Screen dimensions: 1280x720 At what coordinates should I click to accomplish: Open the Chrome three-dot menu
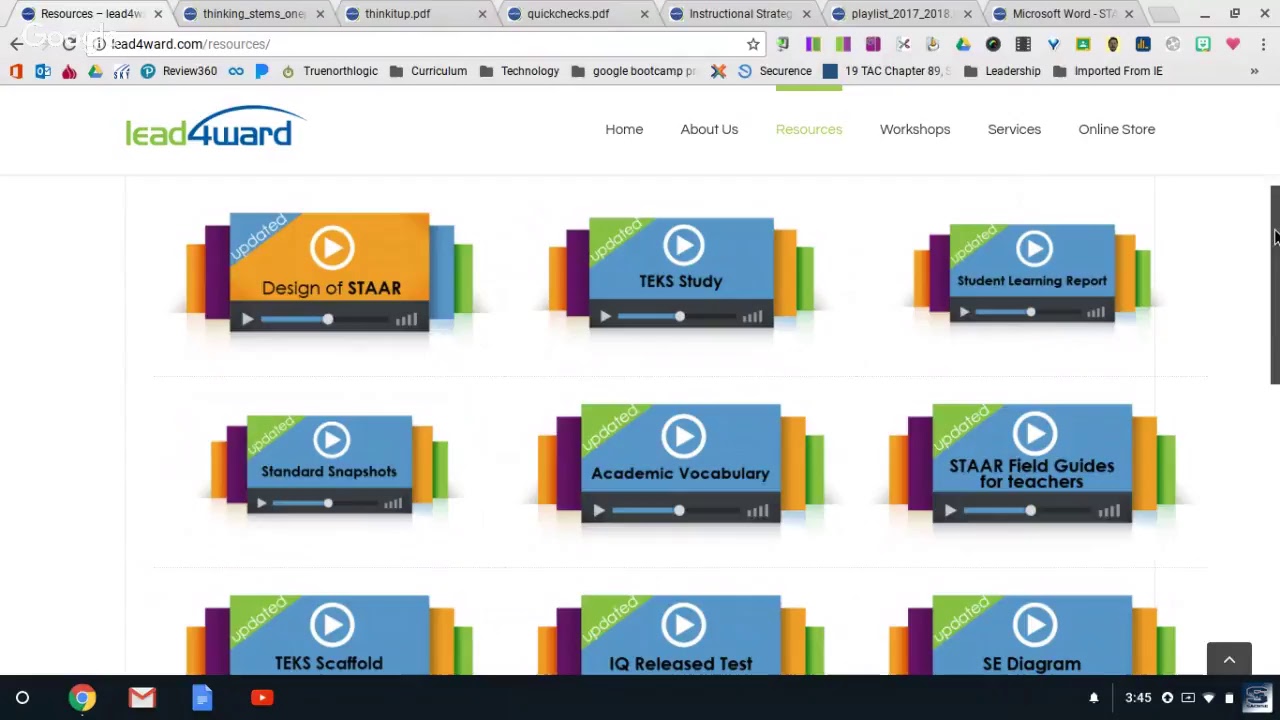tap(1263, 44)
